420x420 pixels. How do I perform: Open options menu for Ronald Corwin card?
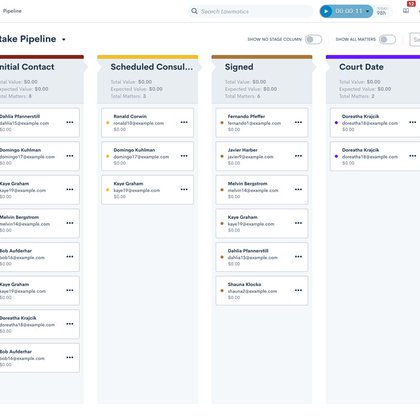click(184, 122)
